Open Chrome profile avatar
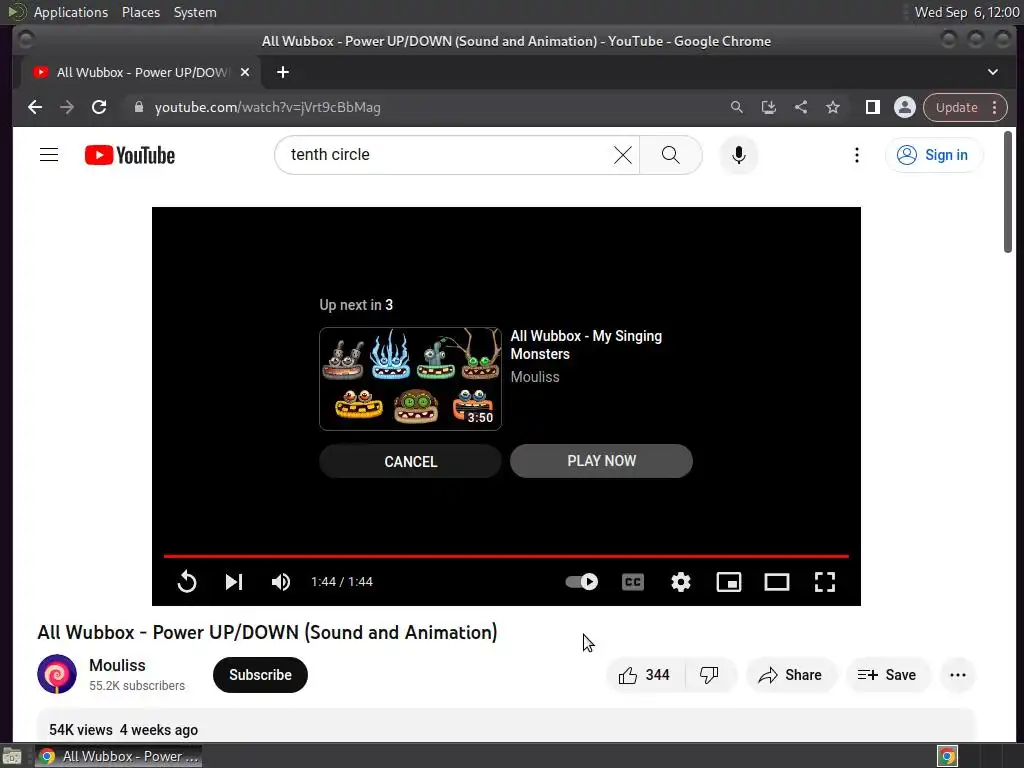 (904, 107)
